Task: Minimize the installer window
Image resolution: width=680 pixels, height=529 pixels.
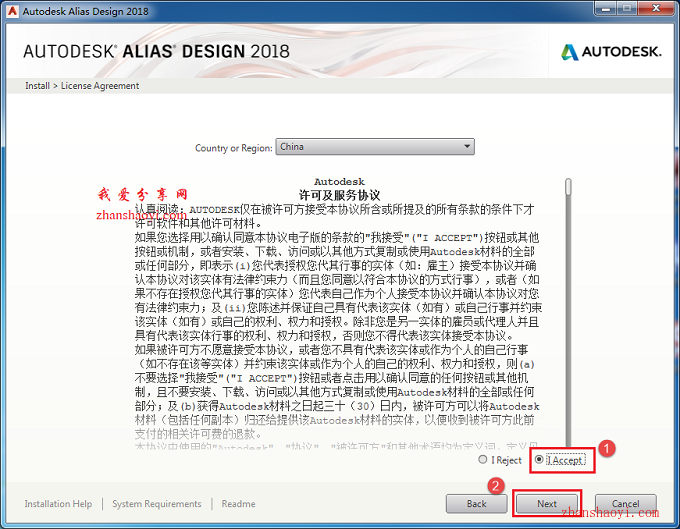Action: click(x=606, y=9)
